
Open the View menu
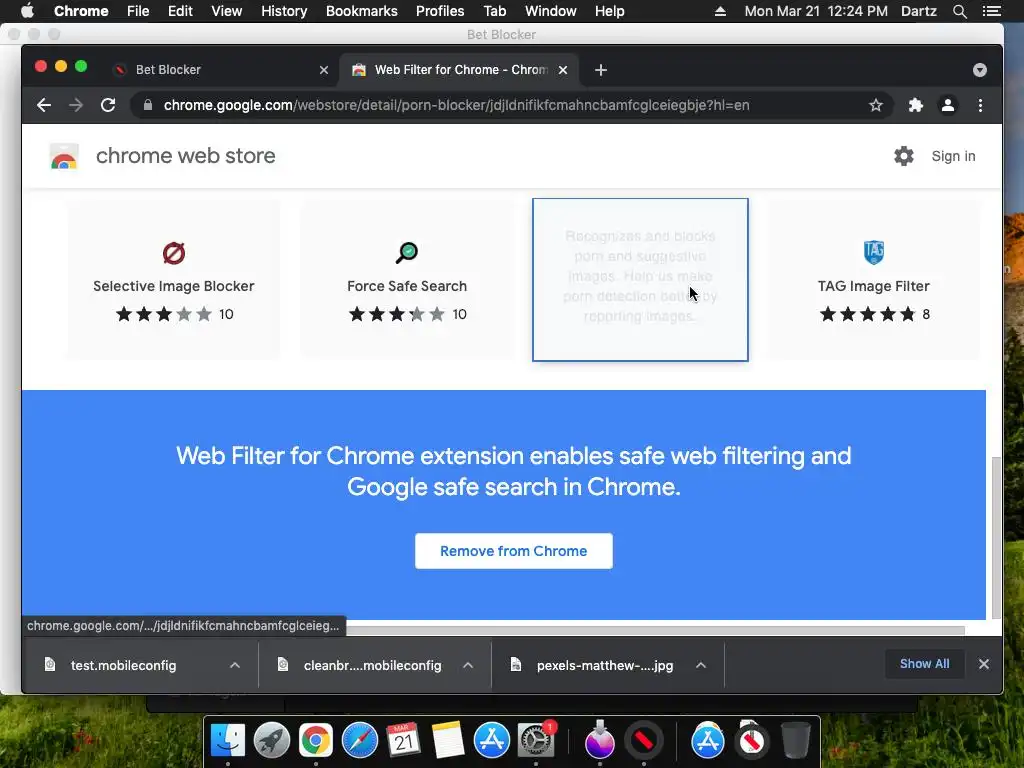click(x=227, y=11)
